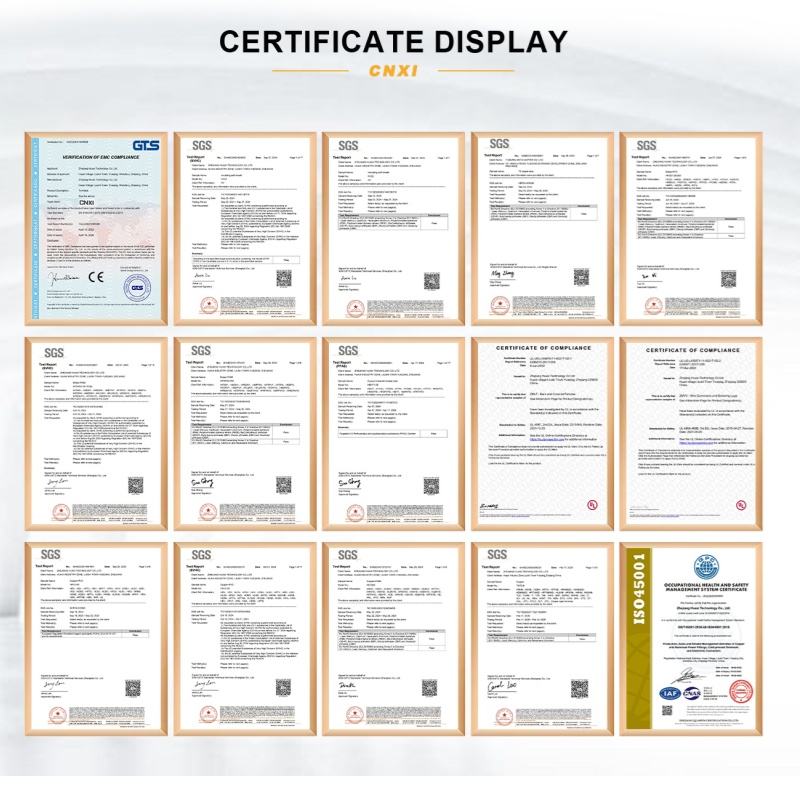Open the ISO45001 certificate
The image size is (800, 800).
pos(691,639)
